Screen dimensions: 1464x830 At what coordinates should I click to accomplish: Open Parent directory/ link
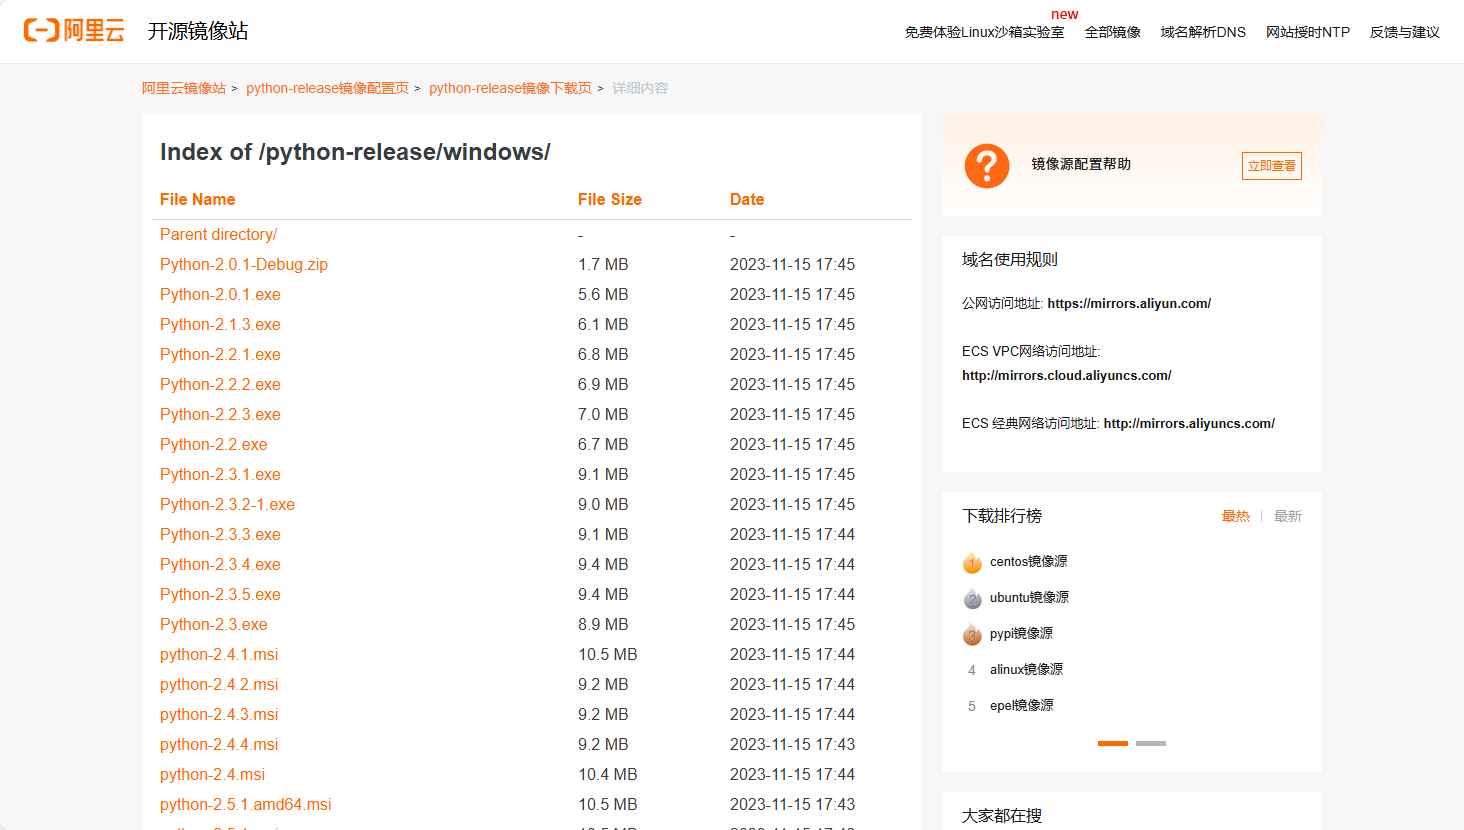pos(218,234)
